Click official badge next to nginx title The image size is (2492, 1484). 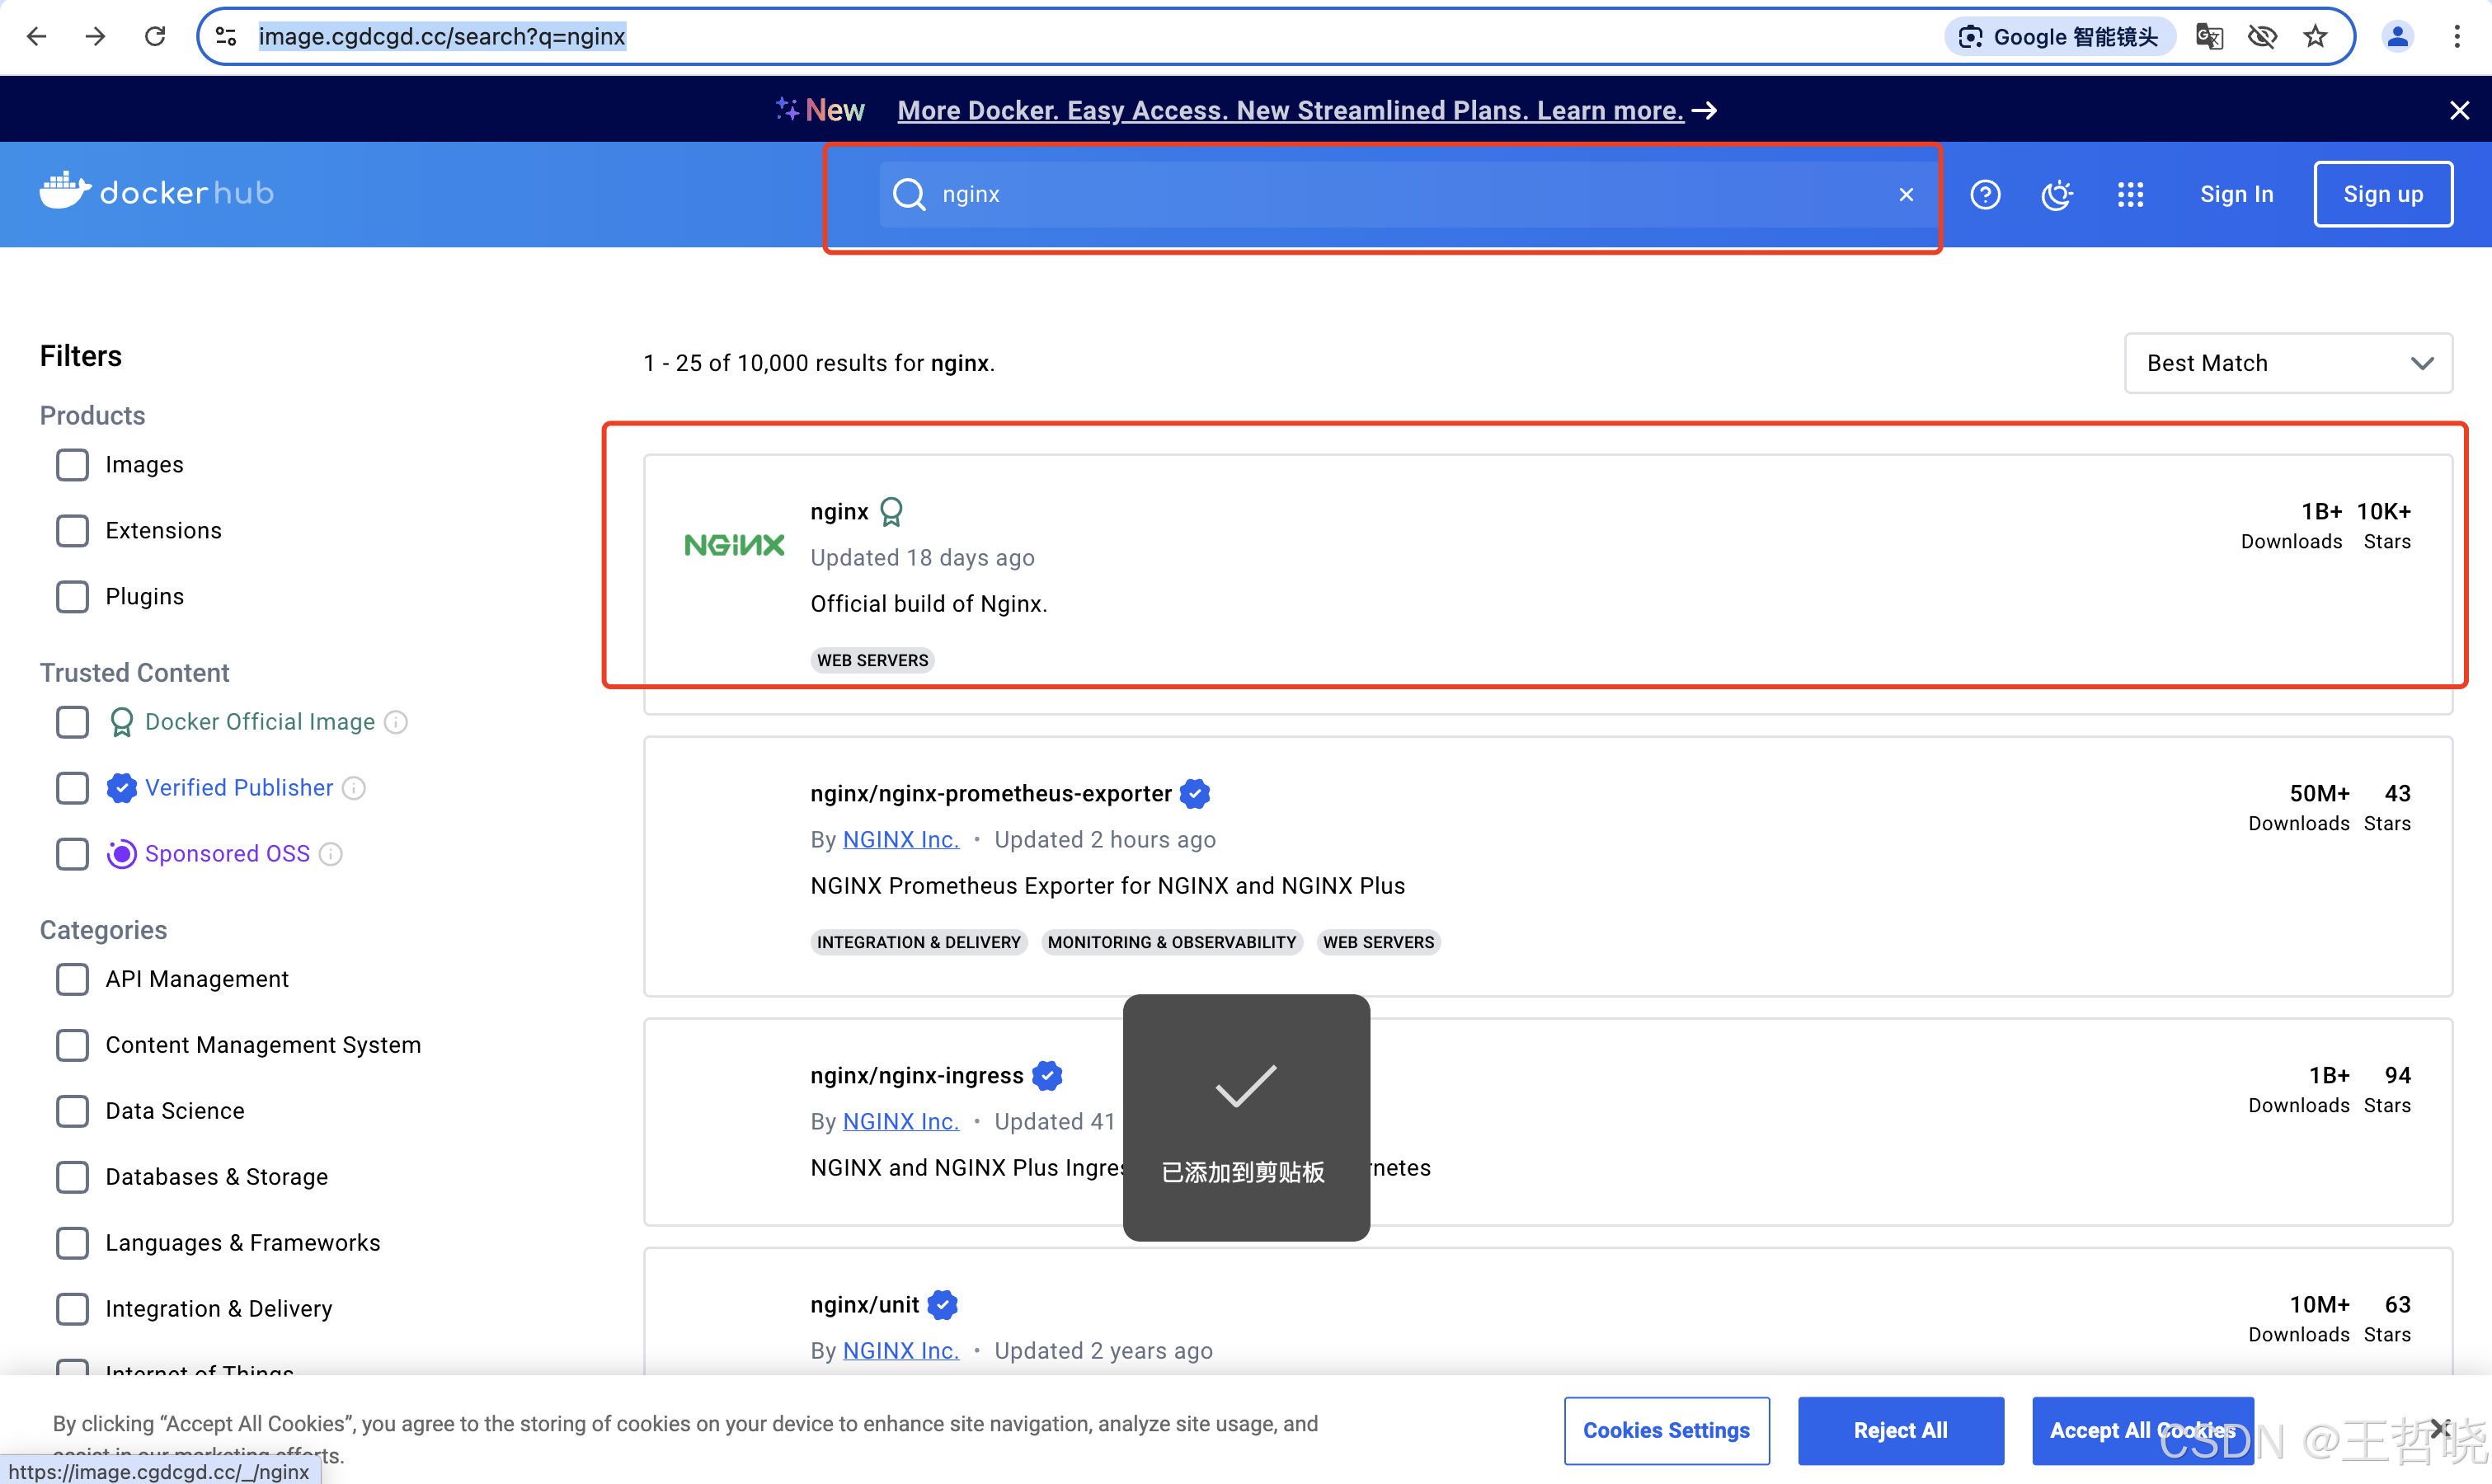click(891, 512)
